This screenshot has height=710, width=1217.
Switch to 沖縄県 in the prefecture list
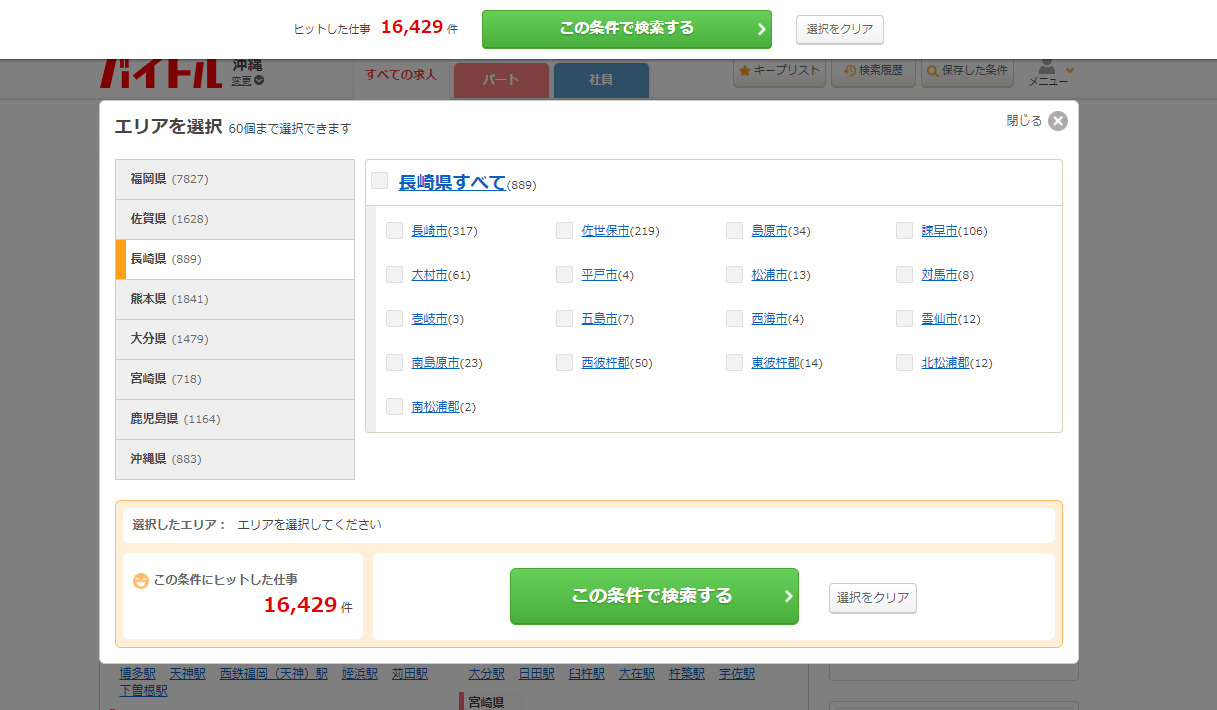click(235, 459)
